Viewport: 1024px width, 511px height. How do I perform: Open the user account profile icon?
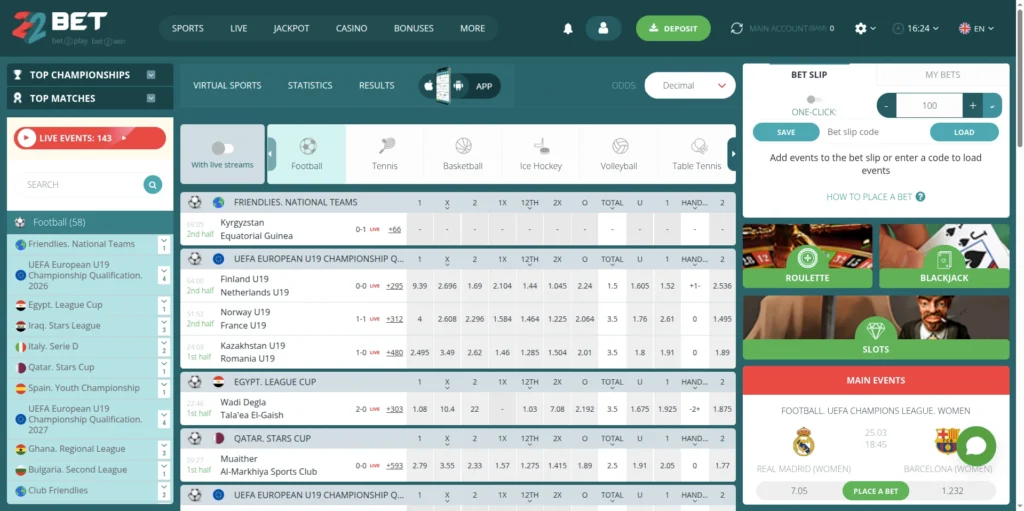603,29
